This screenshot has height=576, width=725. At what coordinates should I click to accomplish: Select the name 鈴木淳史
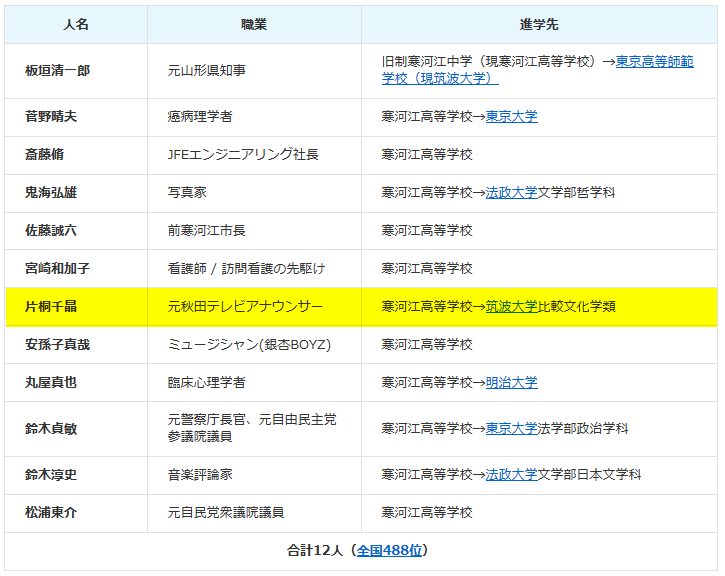[51, 474]
